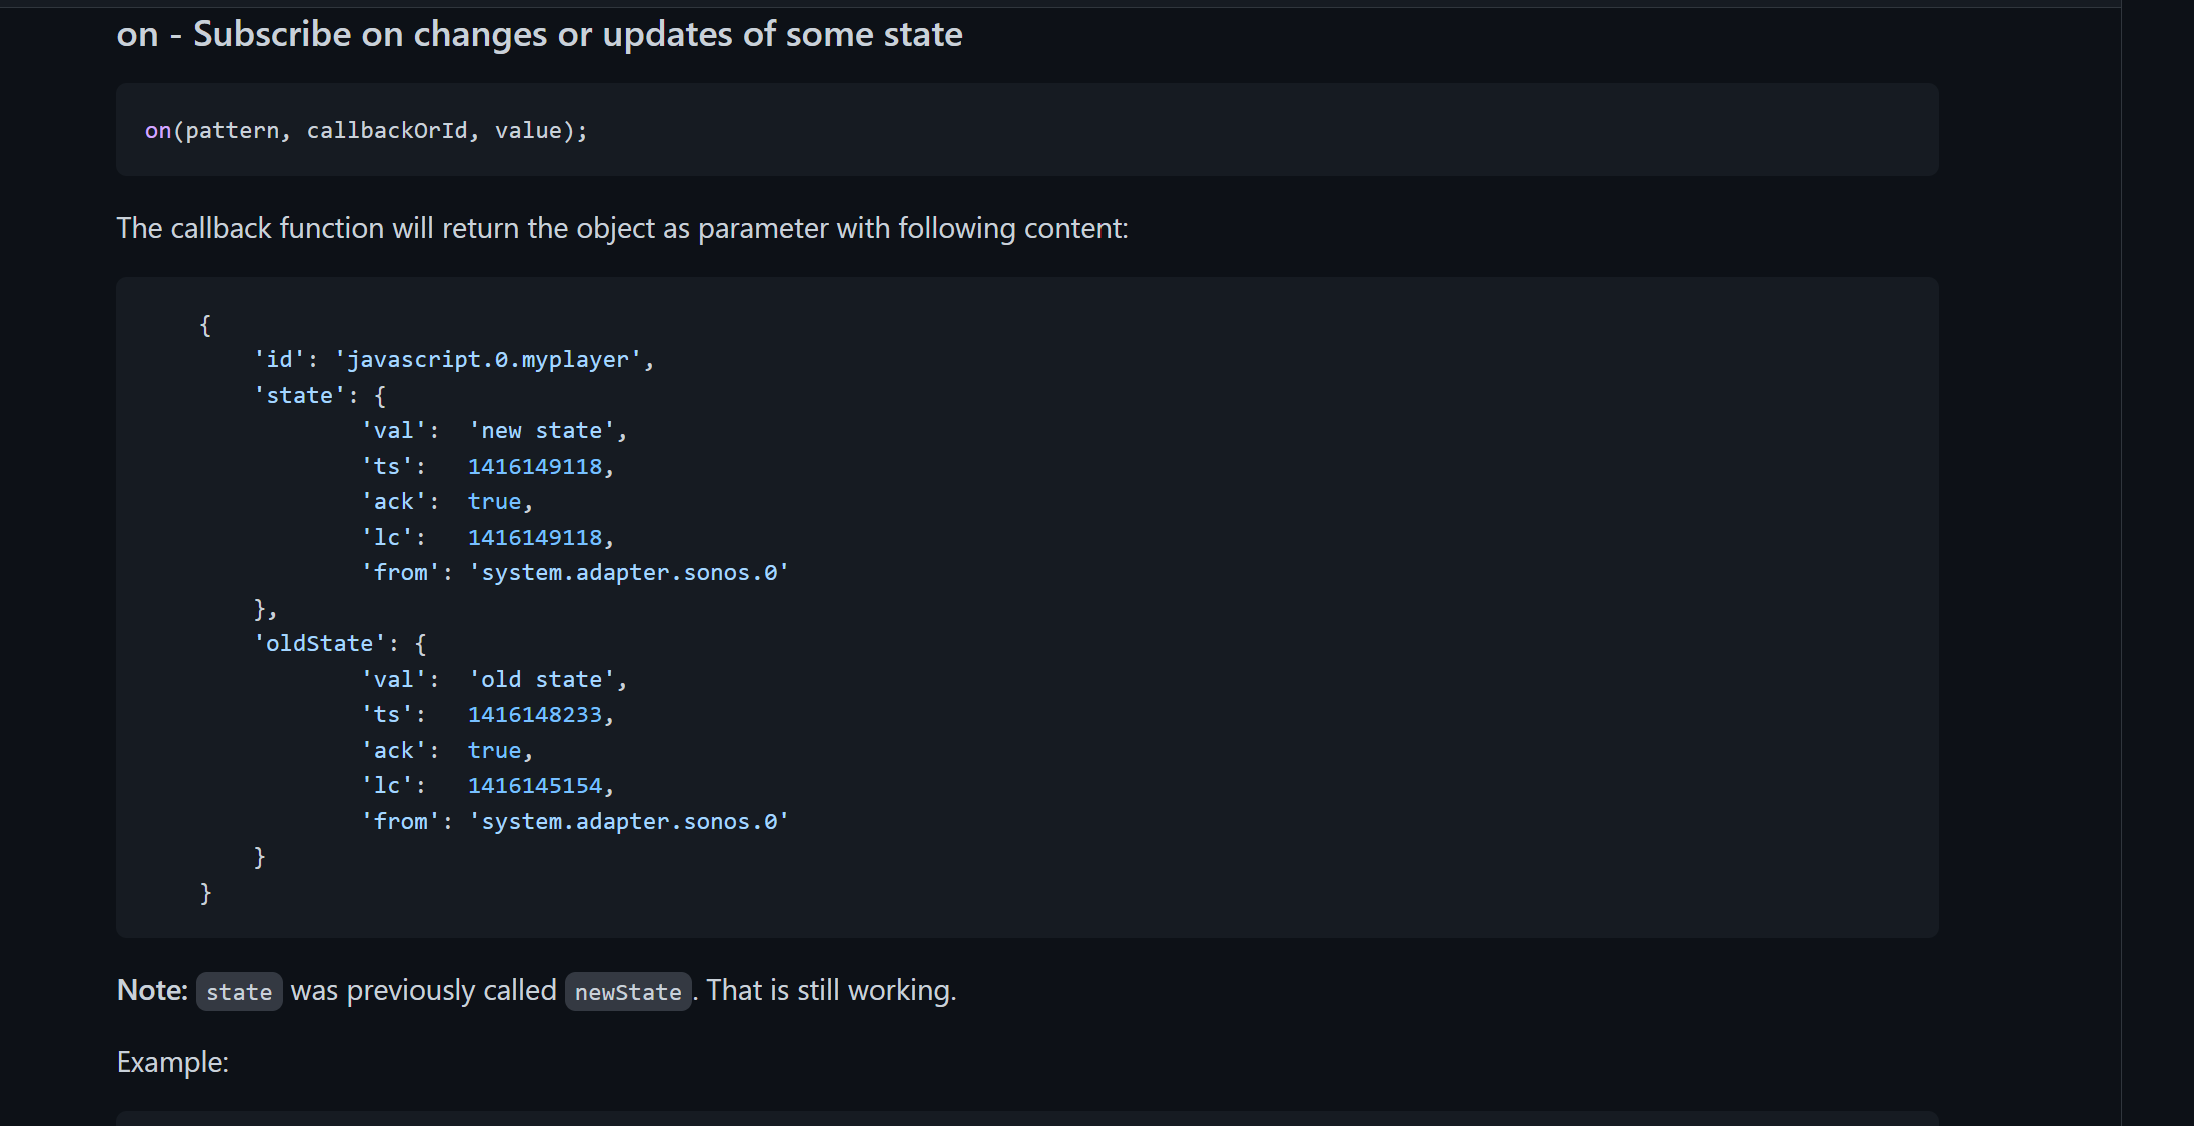This screenshot has height=1126, width=2194.
Task: Click the first 1416149118 ts value
Action: pos(535,467)
